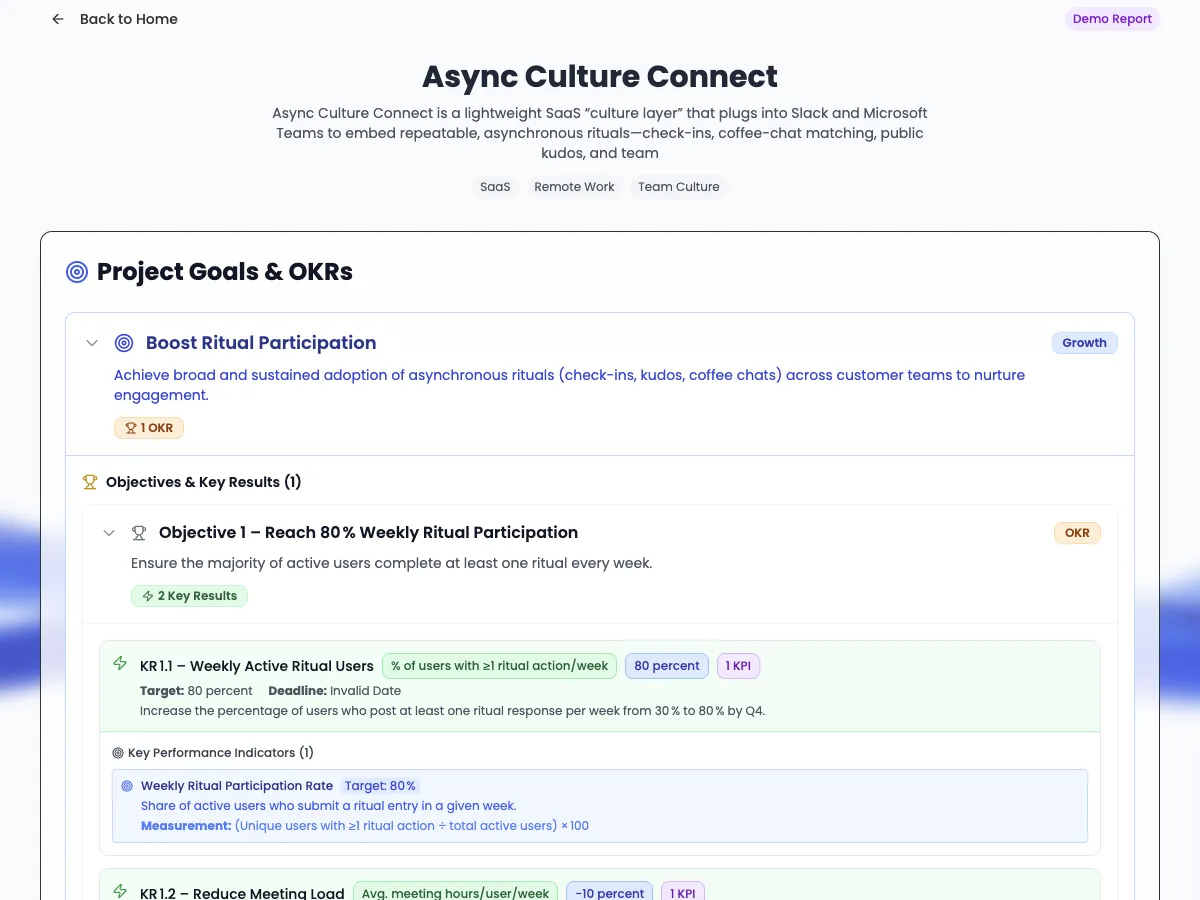Collapse the Boost Ritual Participation goal

click(x=92, y=343)
